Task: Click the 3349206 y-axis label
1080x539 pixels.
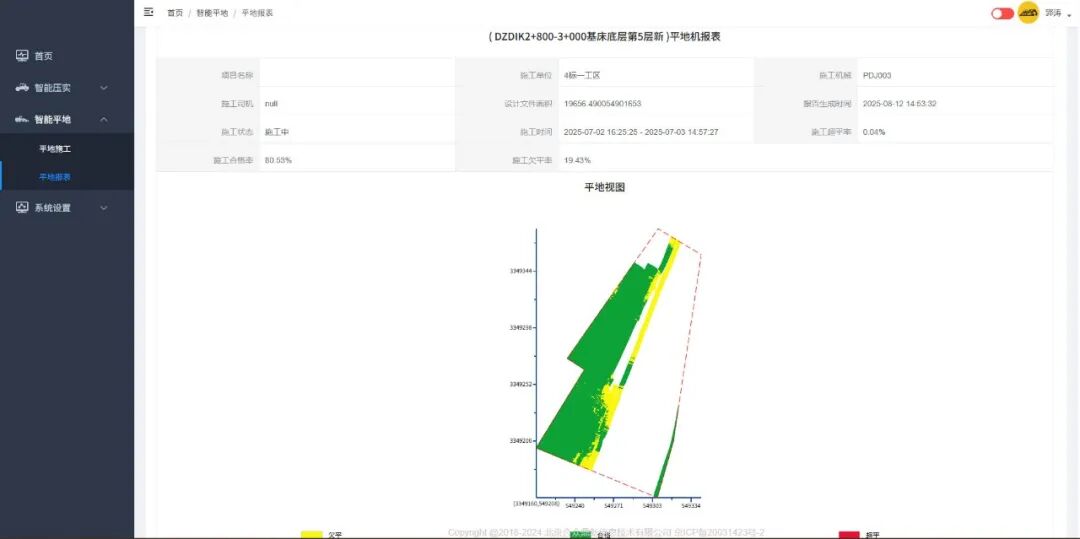Action: (x=521, y=441)
